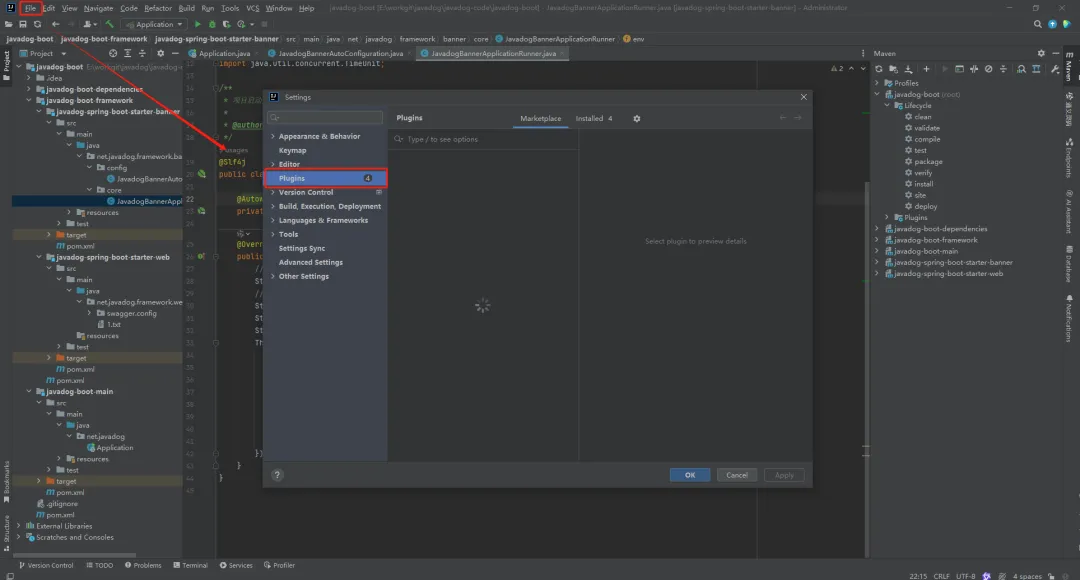1080x580 pixels.
Task: Click the Run with Coverage icon
Action: 227,24
